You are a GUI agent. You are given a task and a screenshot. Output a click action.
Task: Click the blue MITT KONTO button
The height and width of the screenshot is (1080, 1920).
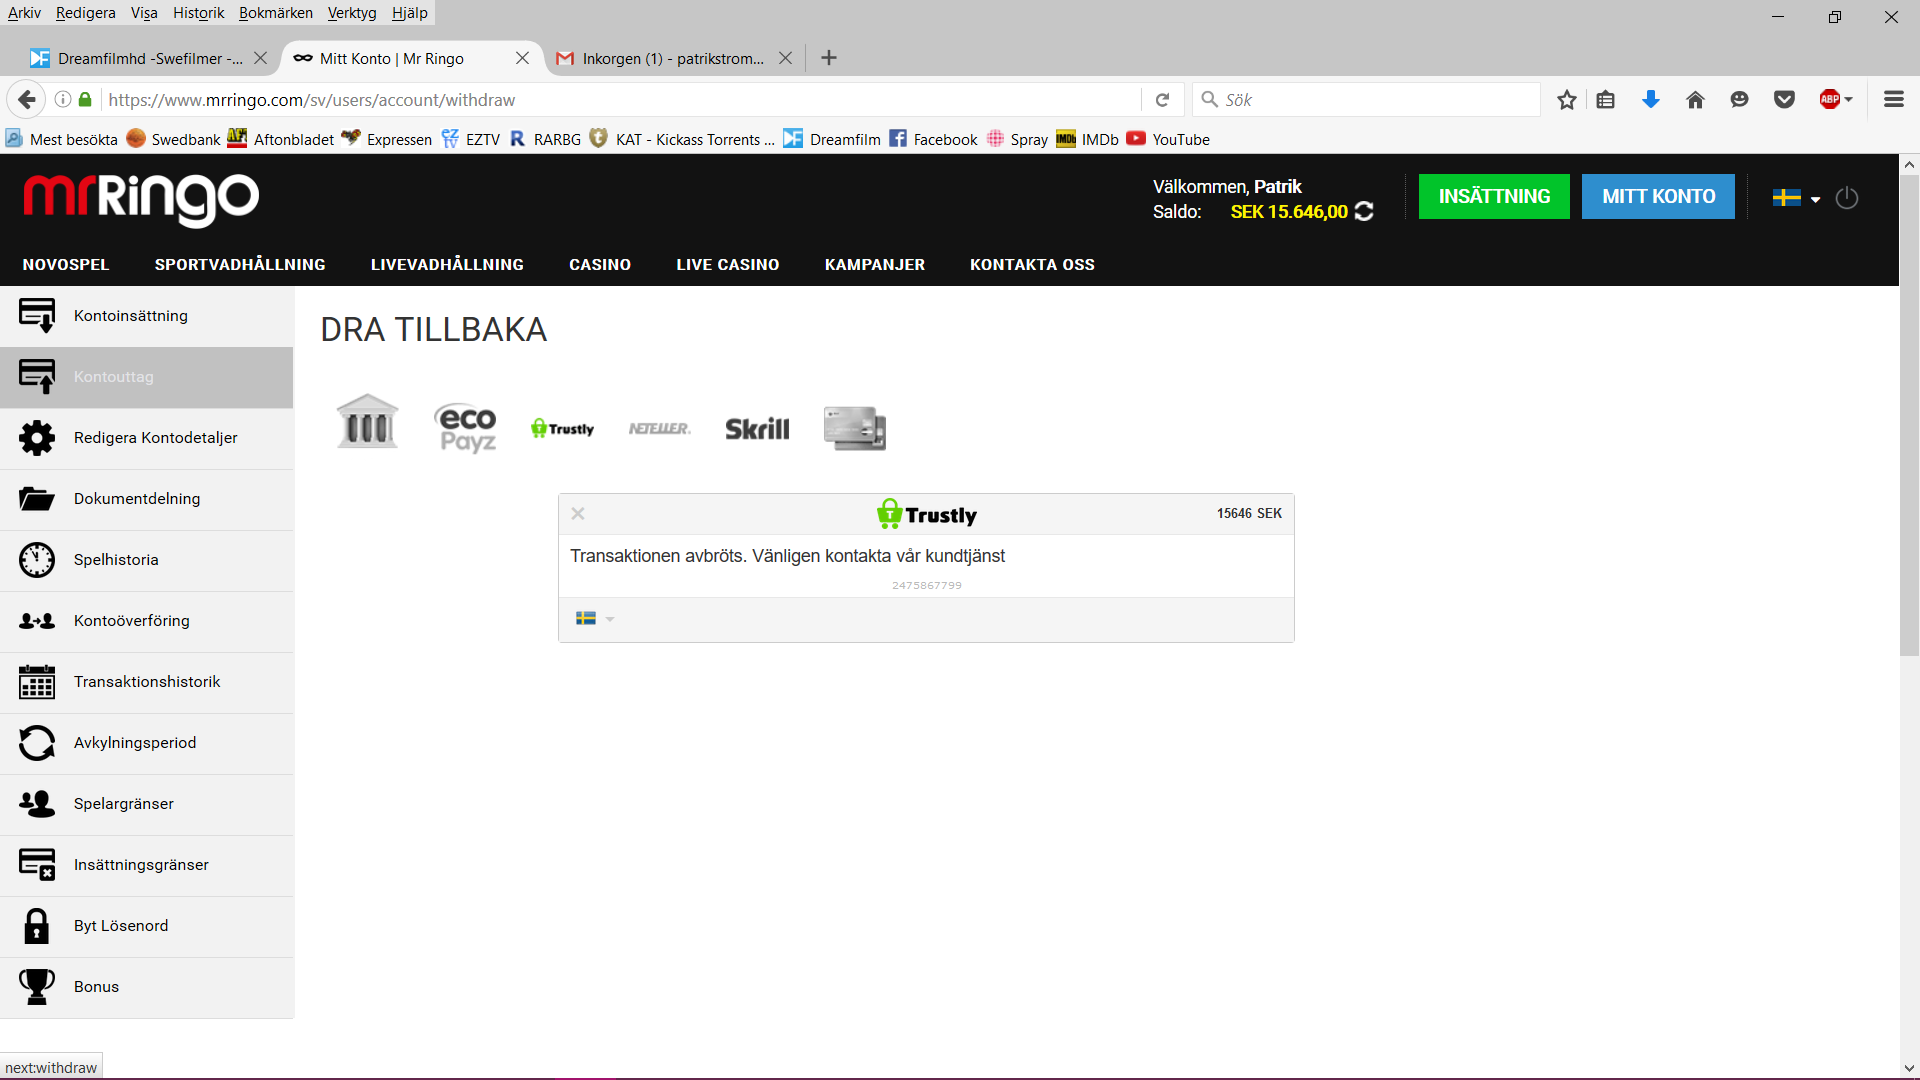coord(1658,197)
